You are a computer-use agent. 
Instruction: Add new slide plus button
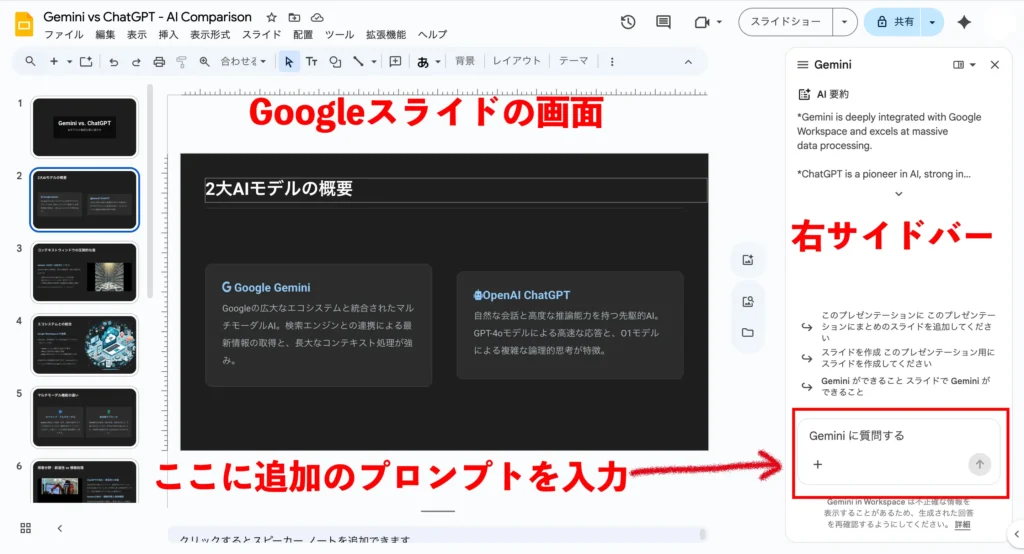click(54, 61)
